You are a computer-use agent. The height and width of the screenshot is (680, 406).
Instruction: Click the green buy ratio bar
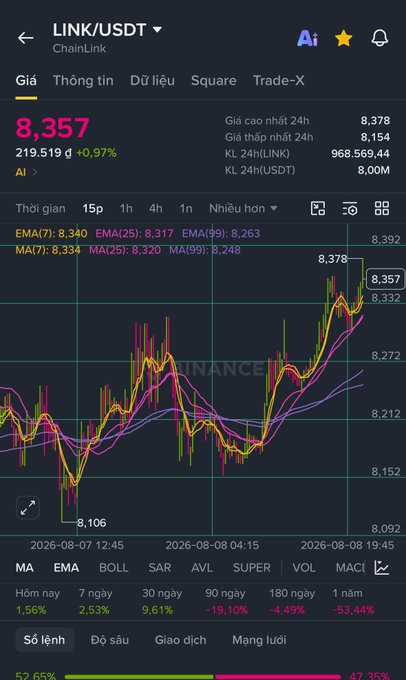[x=139, y=677]
